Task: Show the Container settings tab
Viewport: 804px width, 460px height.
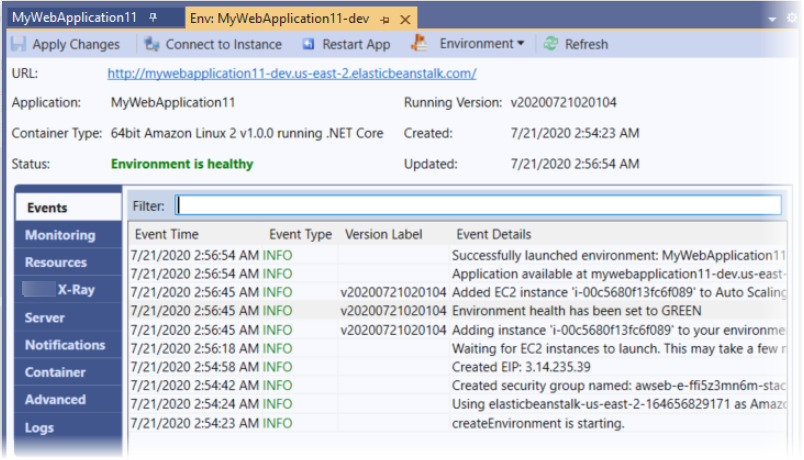Action: pyautogui.click(x=55, y=372)
